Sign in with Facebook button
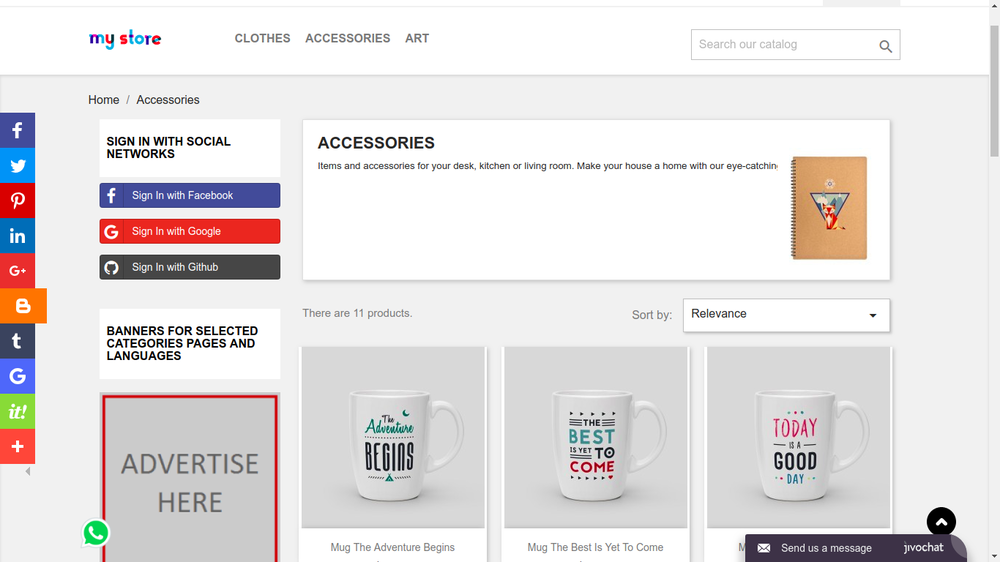The image size is (1000, 562). [190, 196]
